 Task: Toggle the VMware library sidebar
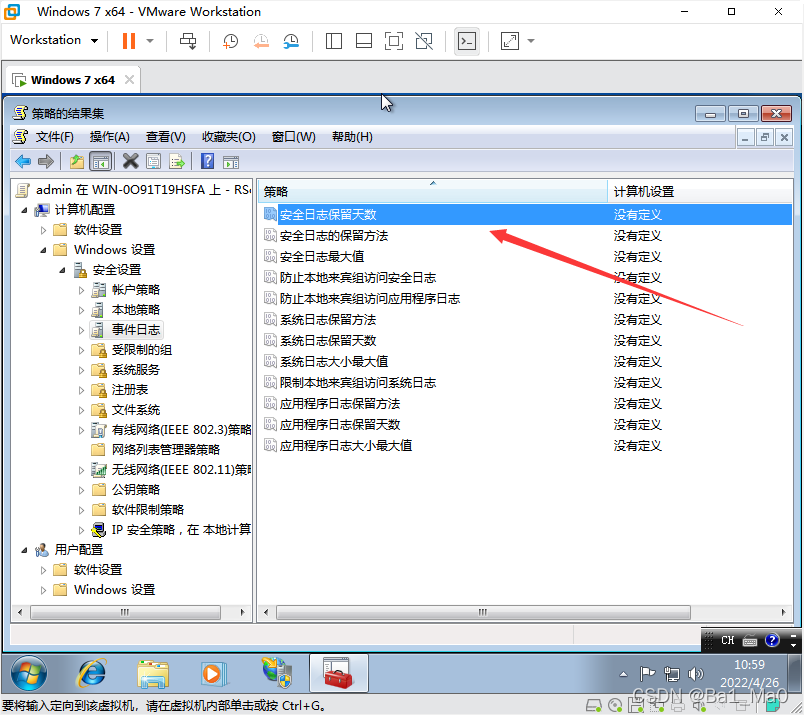[x=334, y=41]
